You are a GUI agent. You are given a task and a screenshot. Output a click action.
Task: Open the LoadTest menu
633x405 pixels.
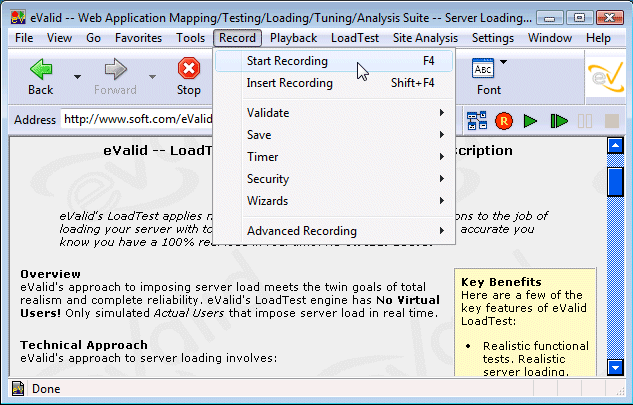pyautogui.click(x=354, y=38)
